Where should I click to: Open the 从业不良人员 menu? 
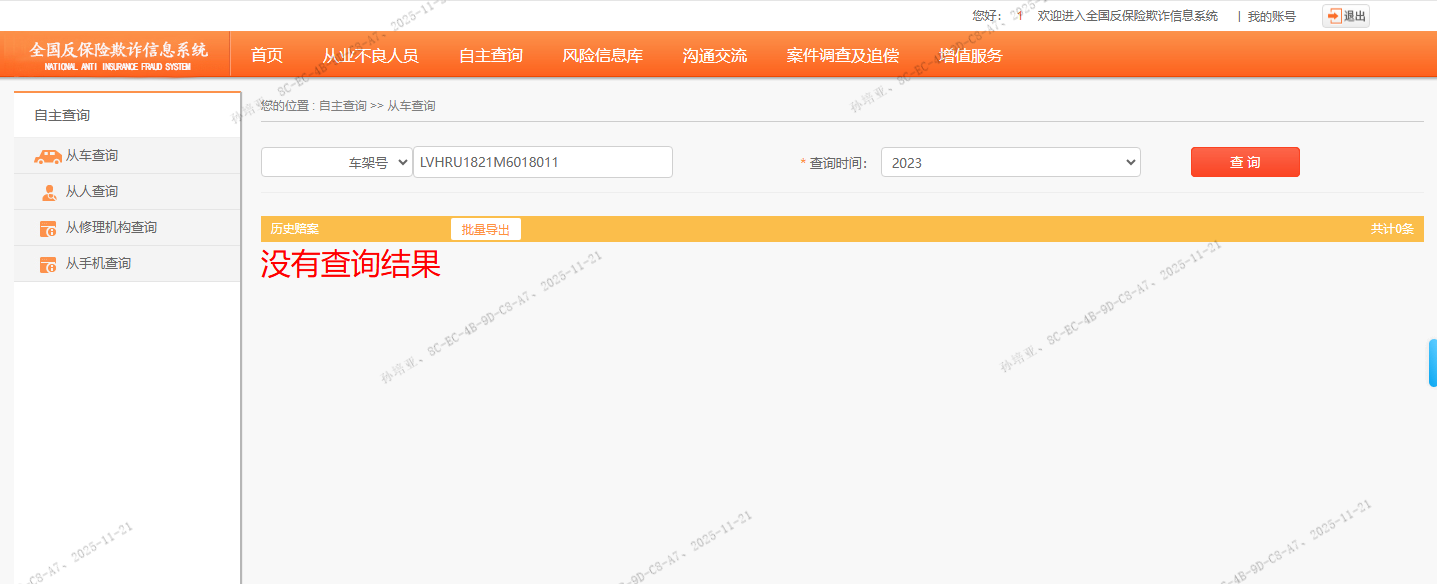(x=370, y=56)
